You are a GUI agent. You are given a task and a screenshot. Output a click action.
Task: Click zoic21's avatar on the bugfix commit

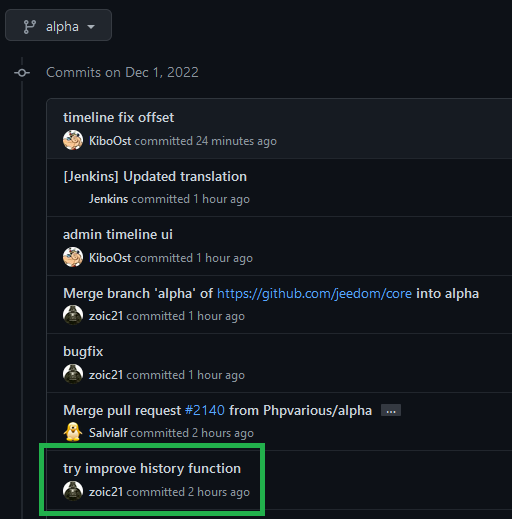[73, 374]
